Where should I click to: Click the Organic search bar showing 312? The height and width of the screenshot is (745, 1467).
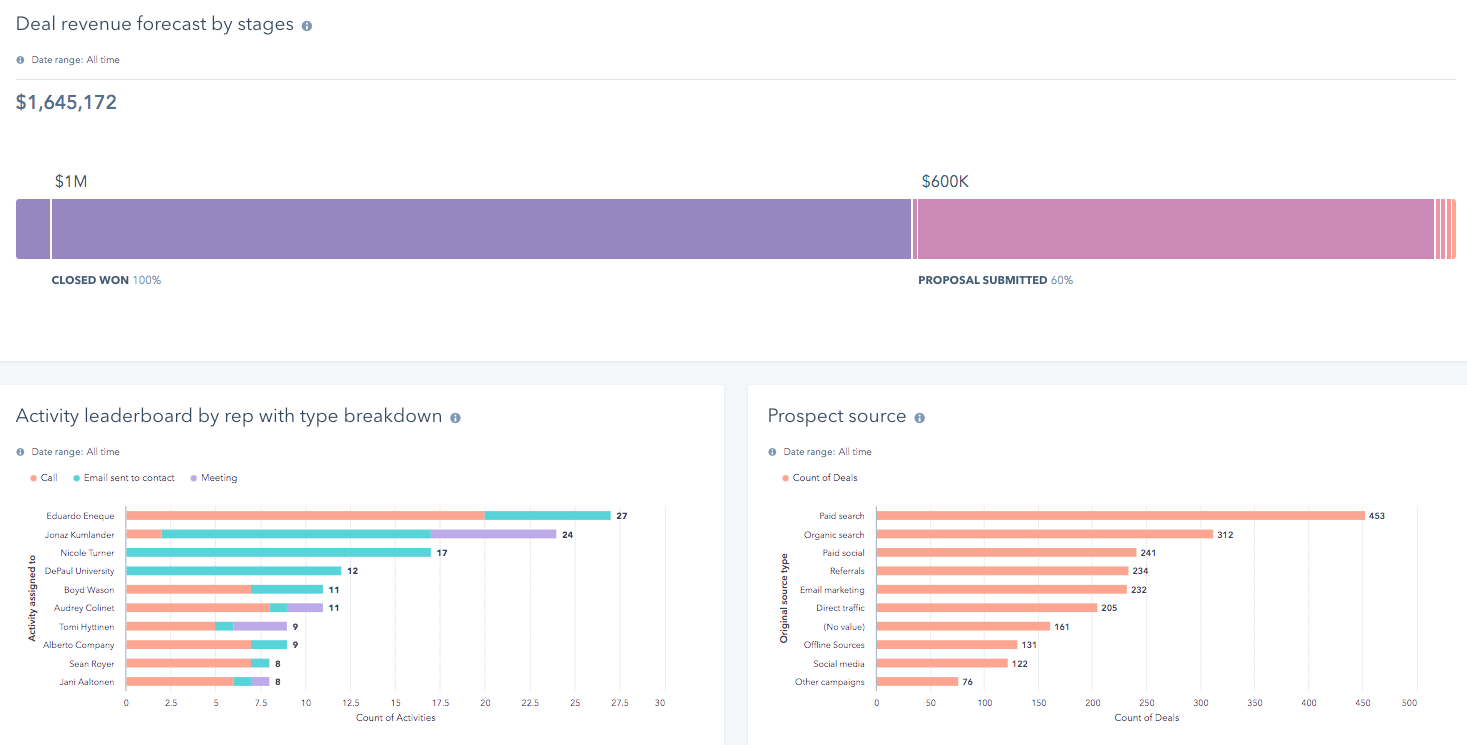click(x=1044, y=534)
